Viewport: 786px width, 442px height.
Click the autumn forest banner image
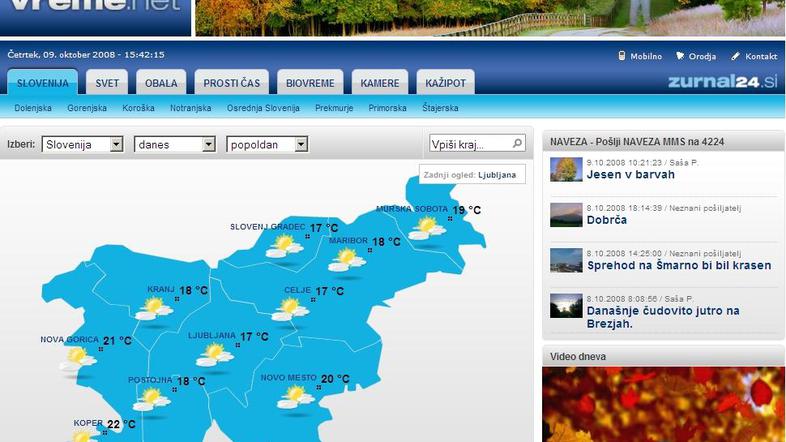point(489,18)
